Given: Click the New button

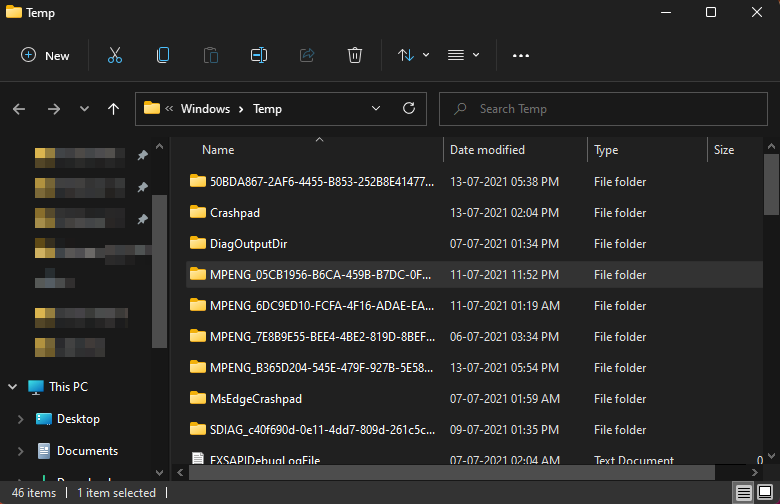Looking at the screenshot, I should pyautogui.click(x=46, y=56).
